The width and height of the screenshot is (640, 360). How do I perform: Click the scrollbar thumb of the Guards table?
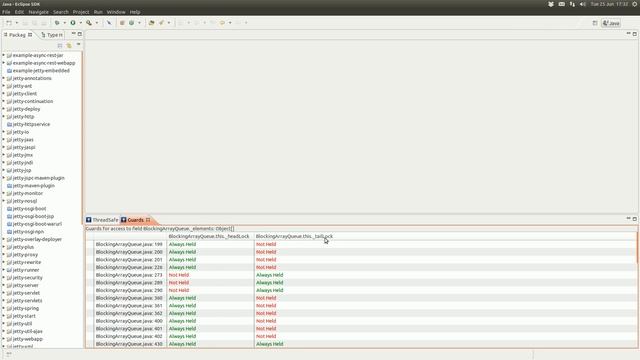click(637, 248)
